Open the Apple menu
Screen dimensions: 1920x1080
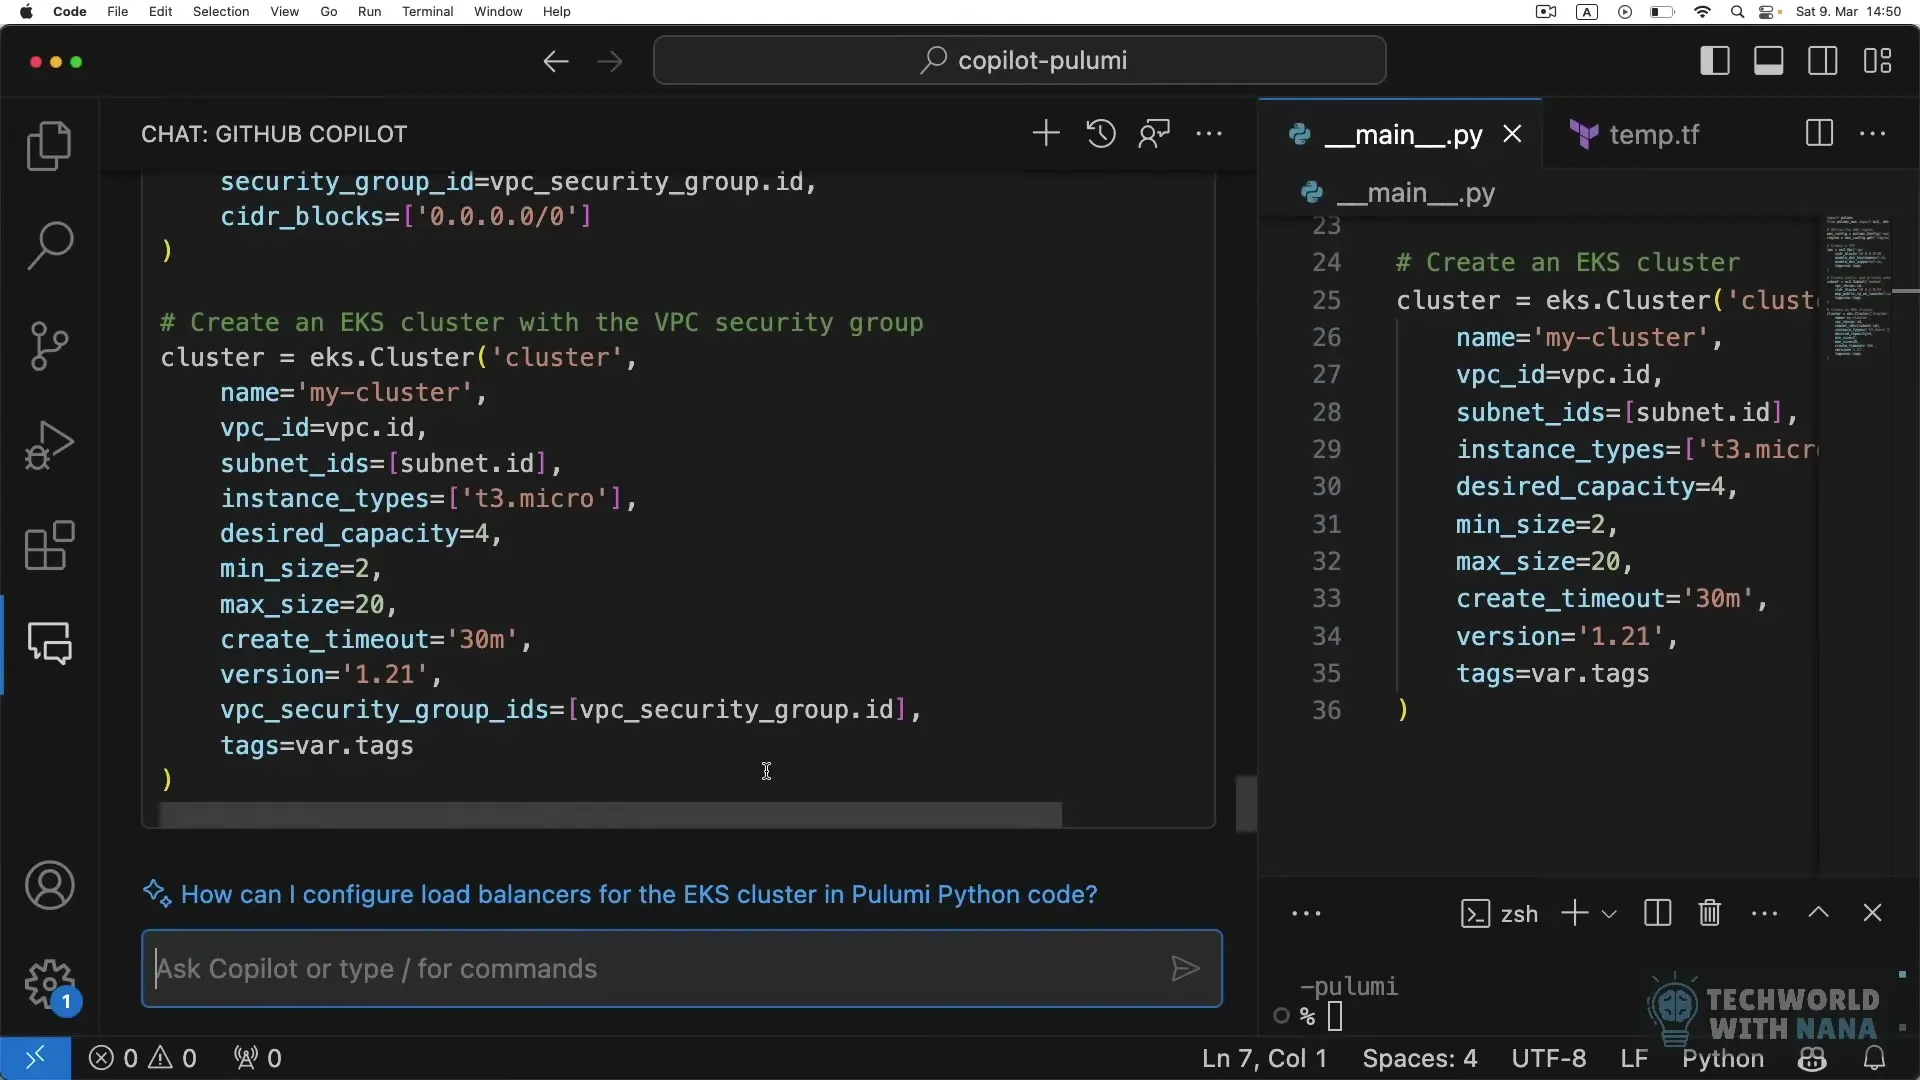[27, 12]
